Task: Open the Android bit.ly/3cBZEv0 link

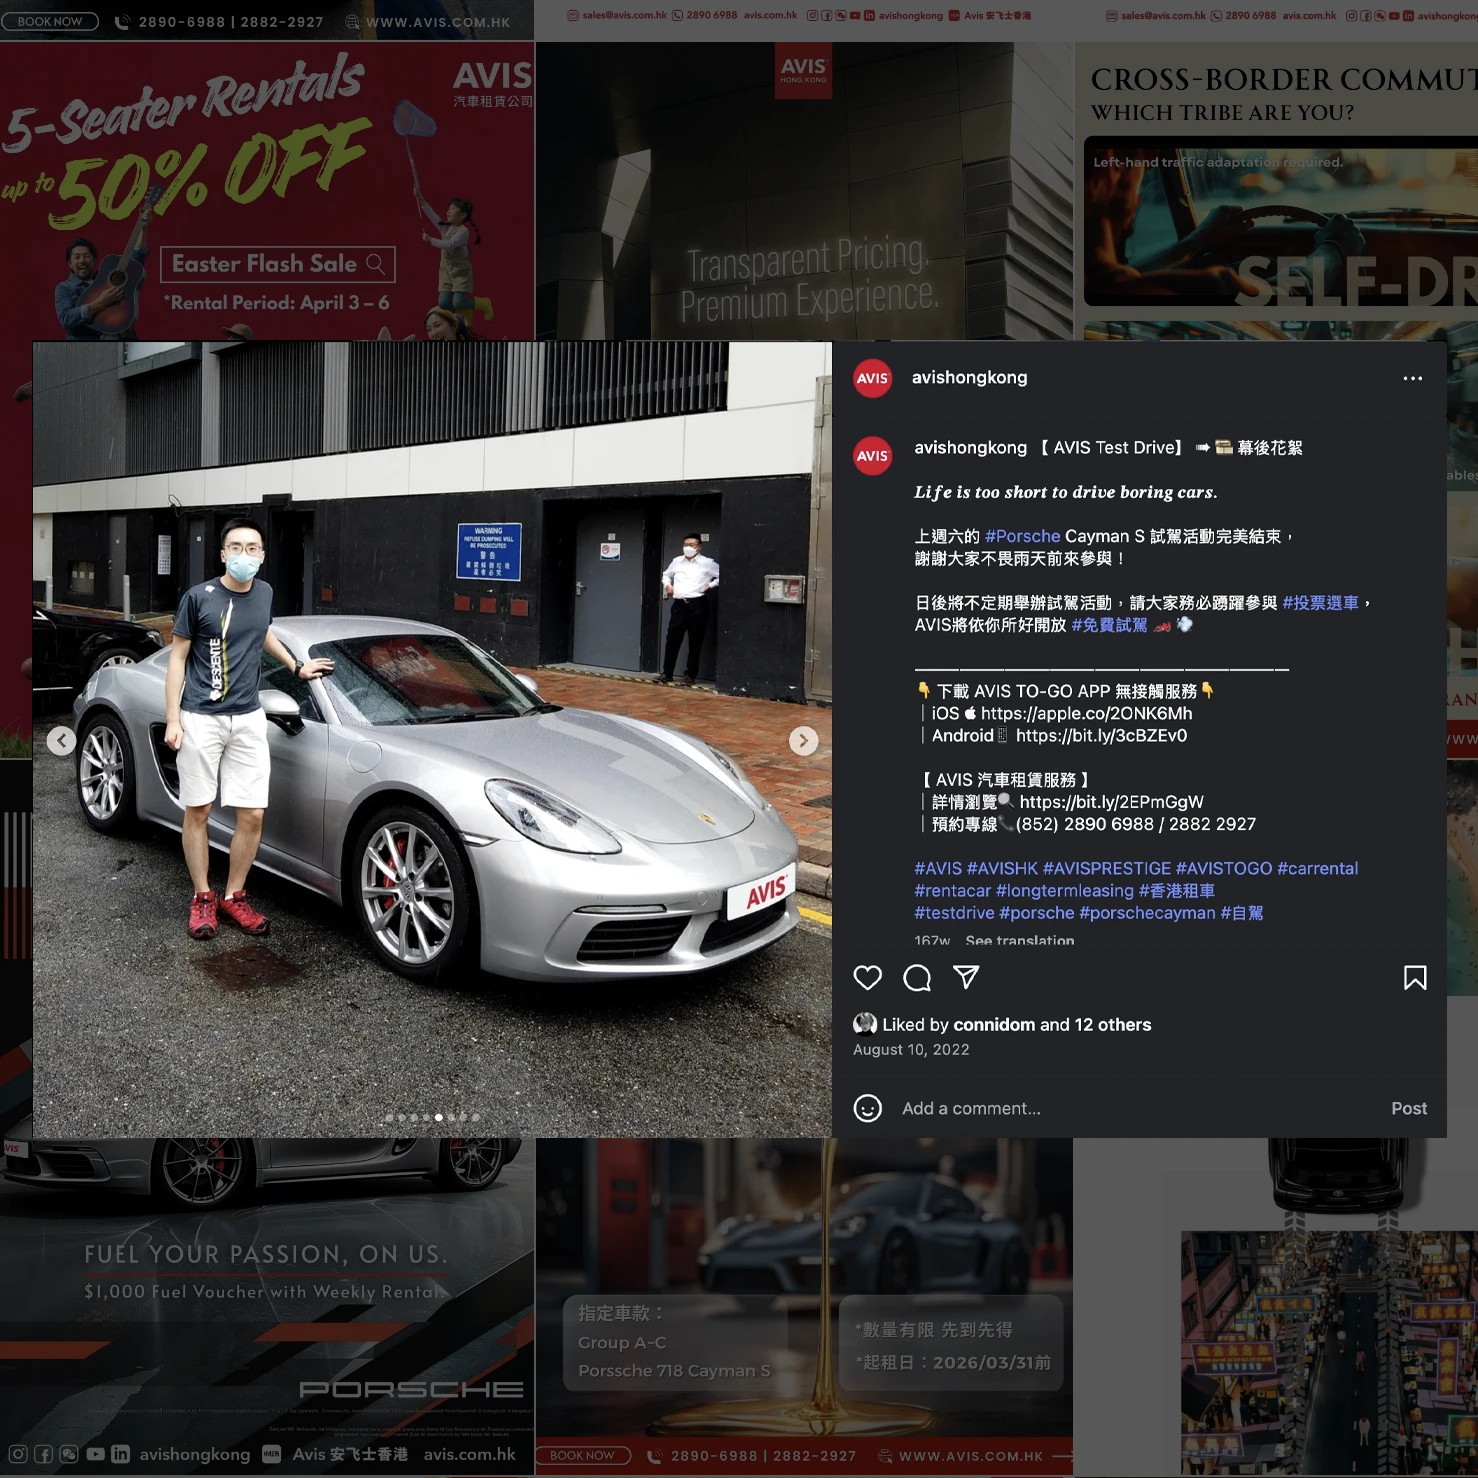Action: tap(1101, 735)
